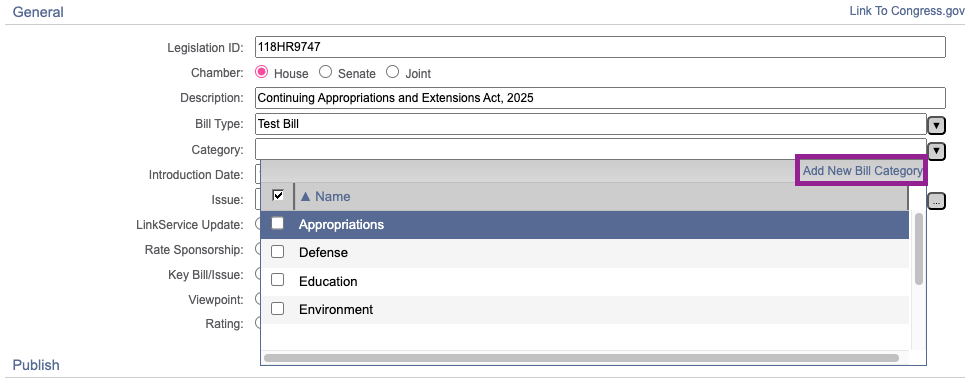This screenshot has width=968, height=385.
Task: Check the Education category checkbox
Action: pyautogui.click(x=278, y=280)
